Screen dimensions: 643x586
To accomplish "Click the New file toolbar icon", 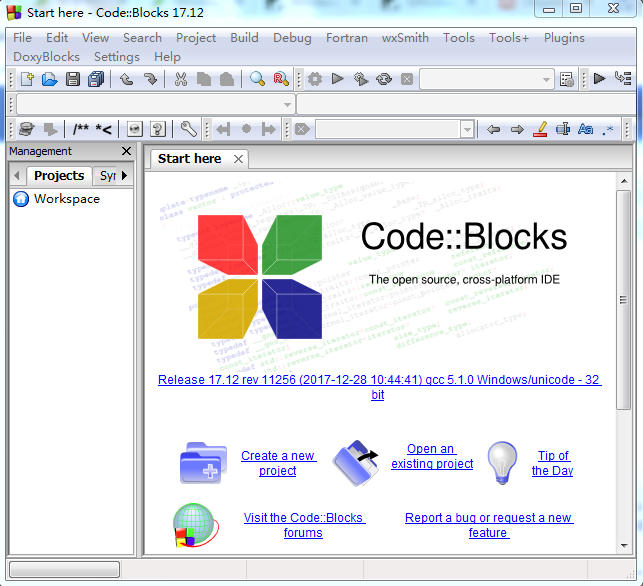I will click(x=28, y=79).
